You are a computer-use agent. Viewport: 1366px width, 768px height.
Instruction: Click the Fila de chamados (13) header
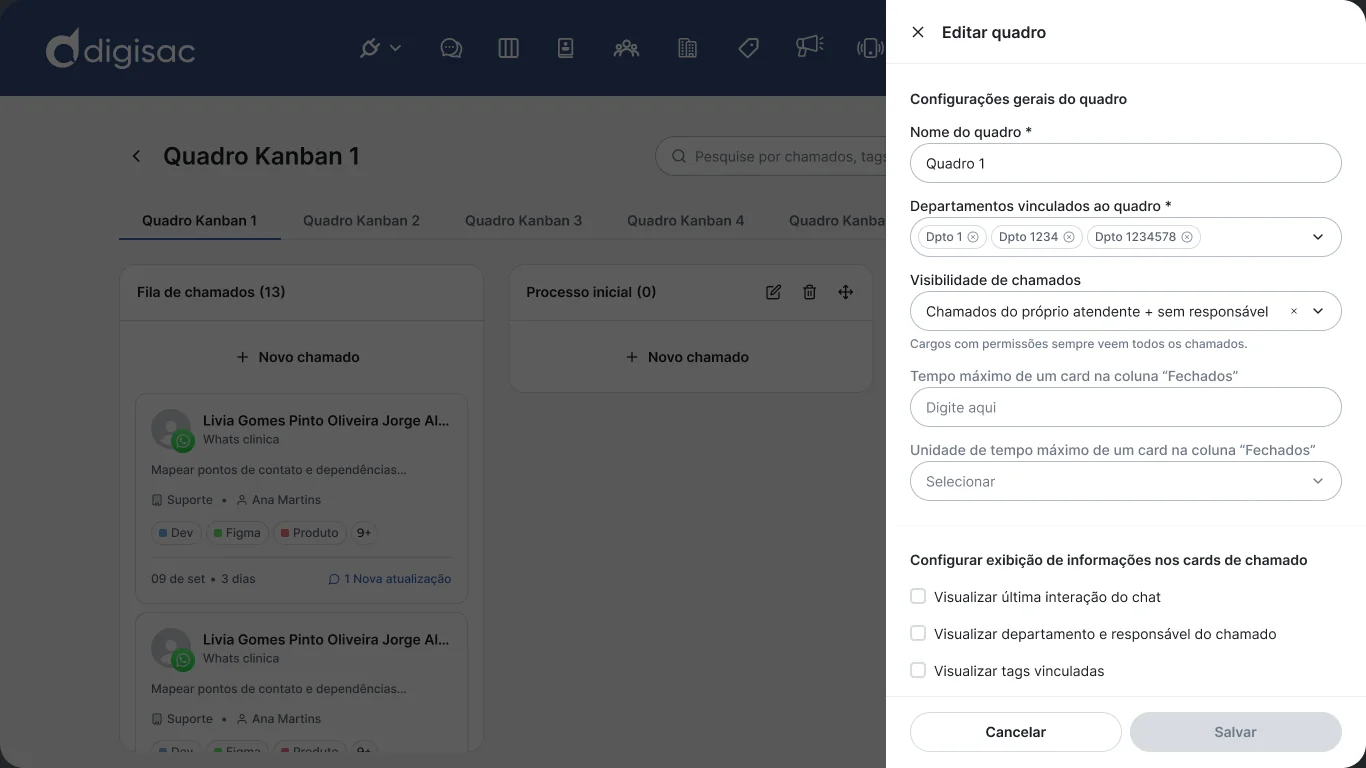(x=211, y=292)
